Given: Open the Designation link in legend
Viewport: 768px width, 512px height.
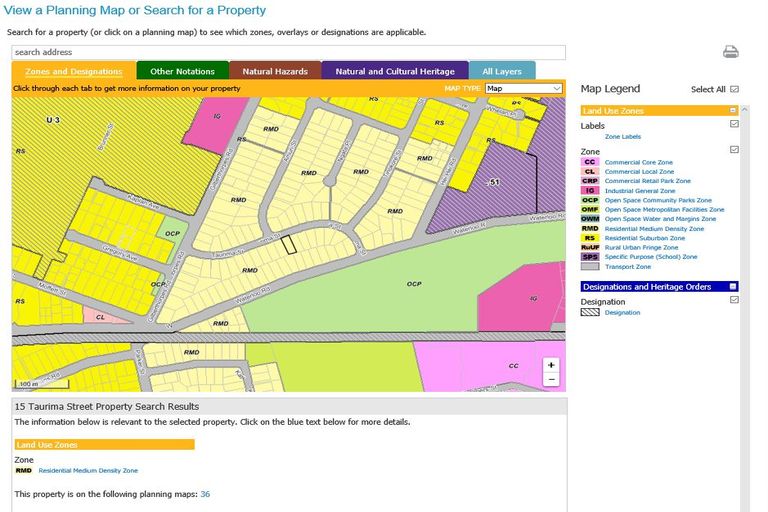Looking at the screenshot, I should 623,312.
